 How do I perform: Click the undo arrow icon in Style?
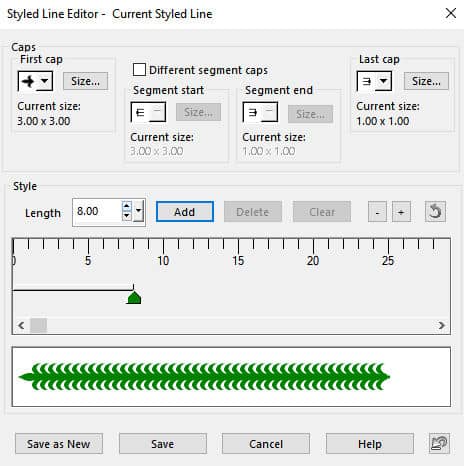(435, 211)
